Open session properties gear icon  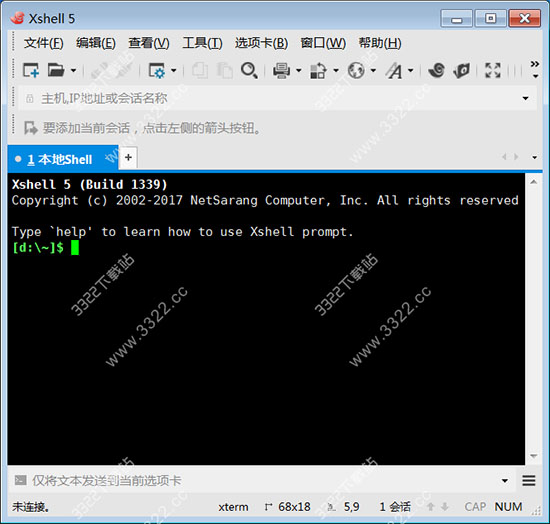coord(156,70)
